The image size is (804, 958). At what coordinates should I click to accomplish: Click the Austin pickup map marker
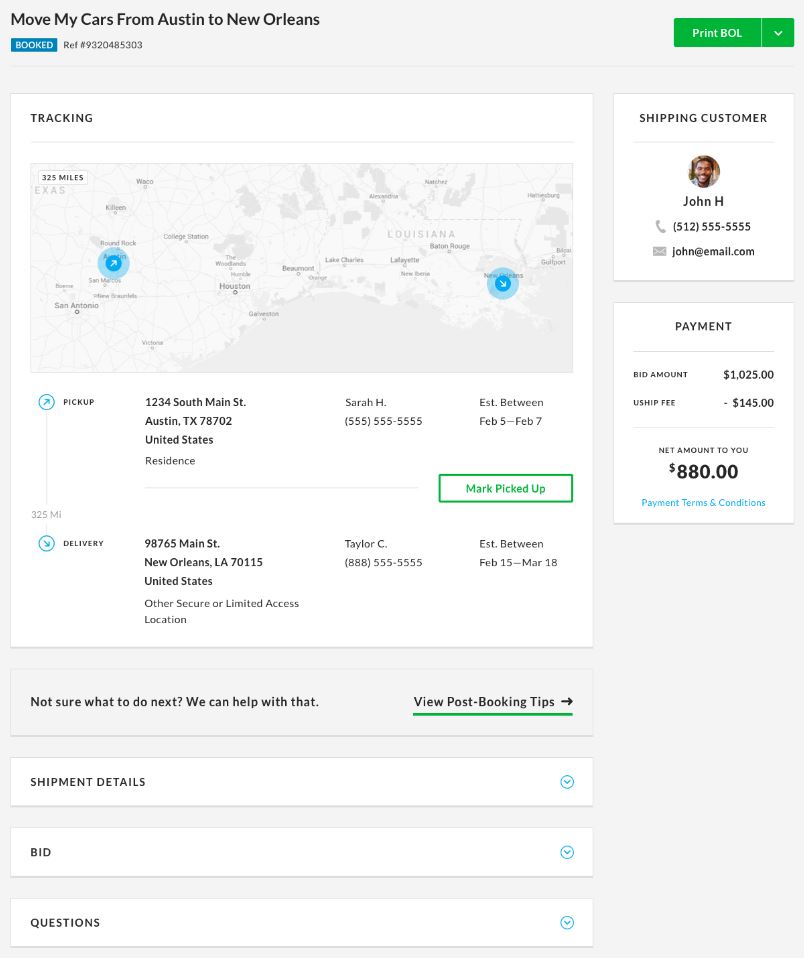tap(113, 264)
